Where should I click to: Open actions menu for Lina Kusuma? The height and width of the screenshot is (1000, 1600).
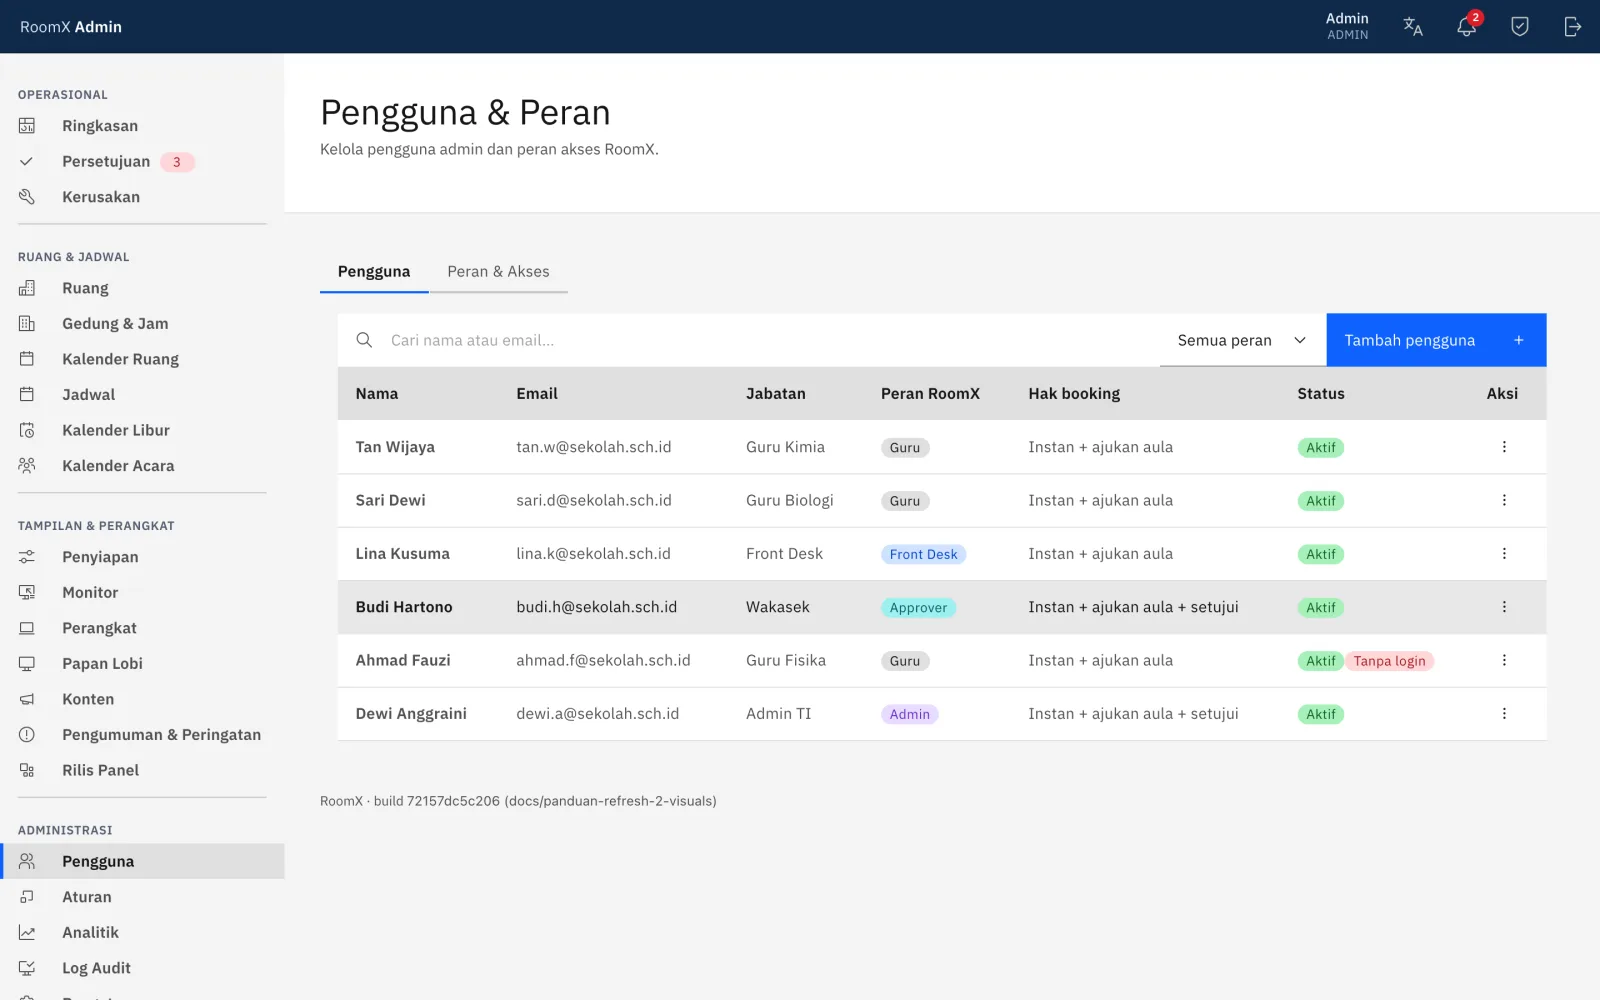pos(1504,554)
